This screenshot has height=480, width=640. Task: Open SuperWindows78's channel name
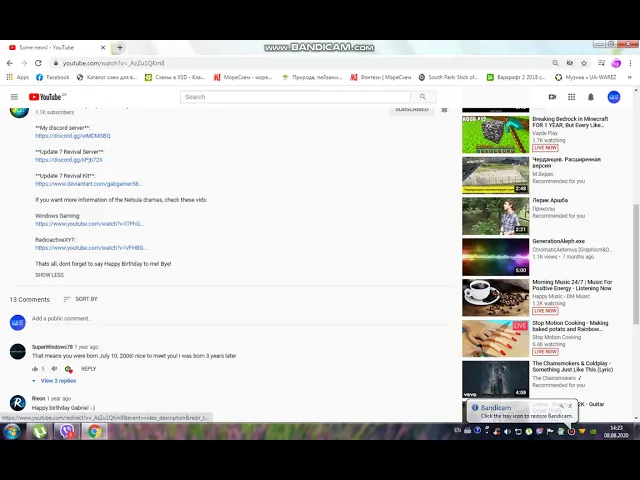pos(52,347)
